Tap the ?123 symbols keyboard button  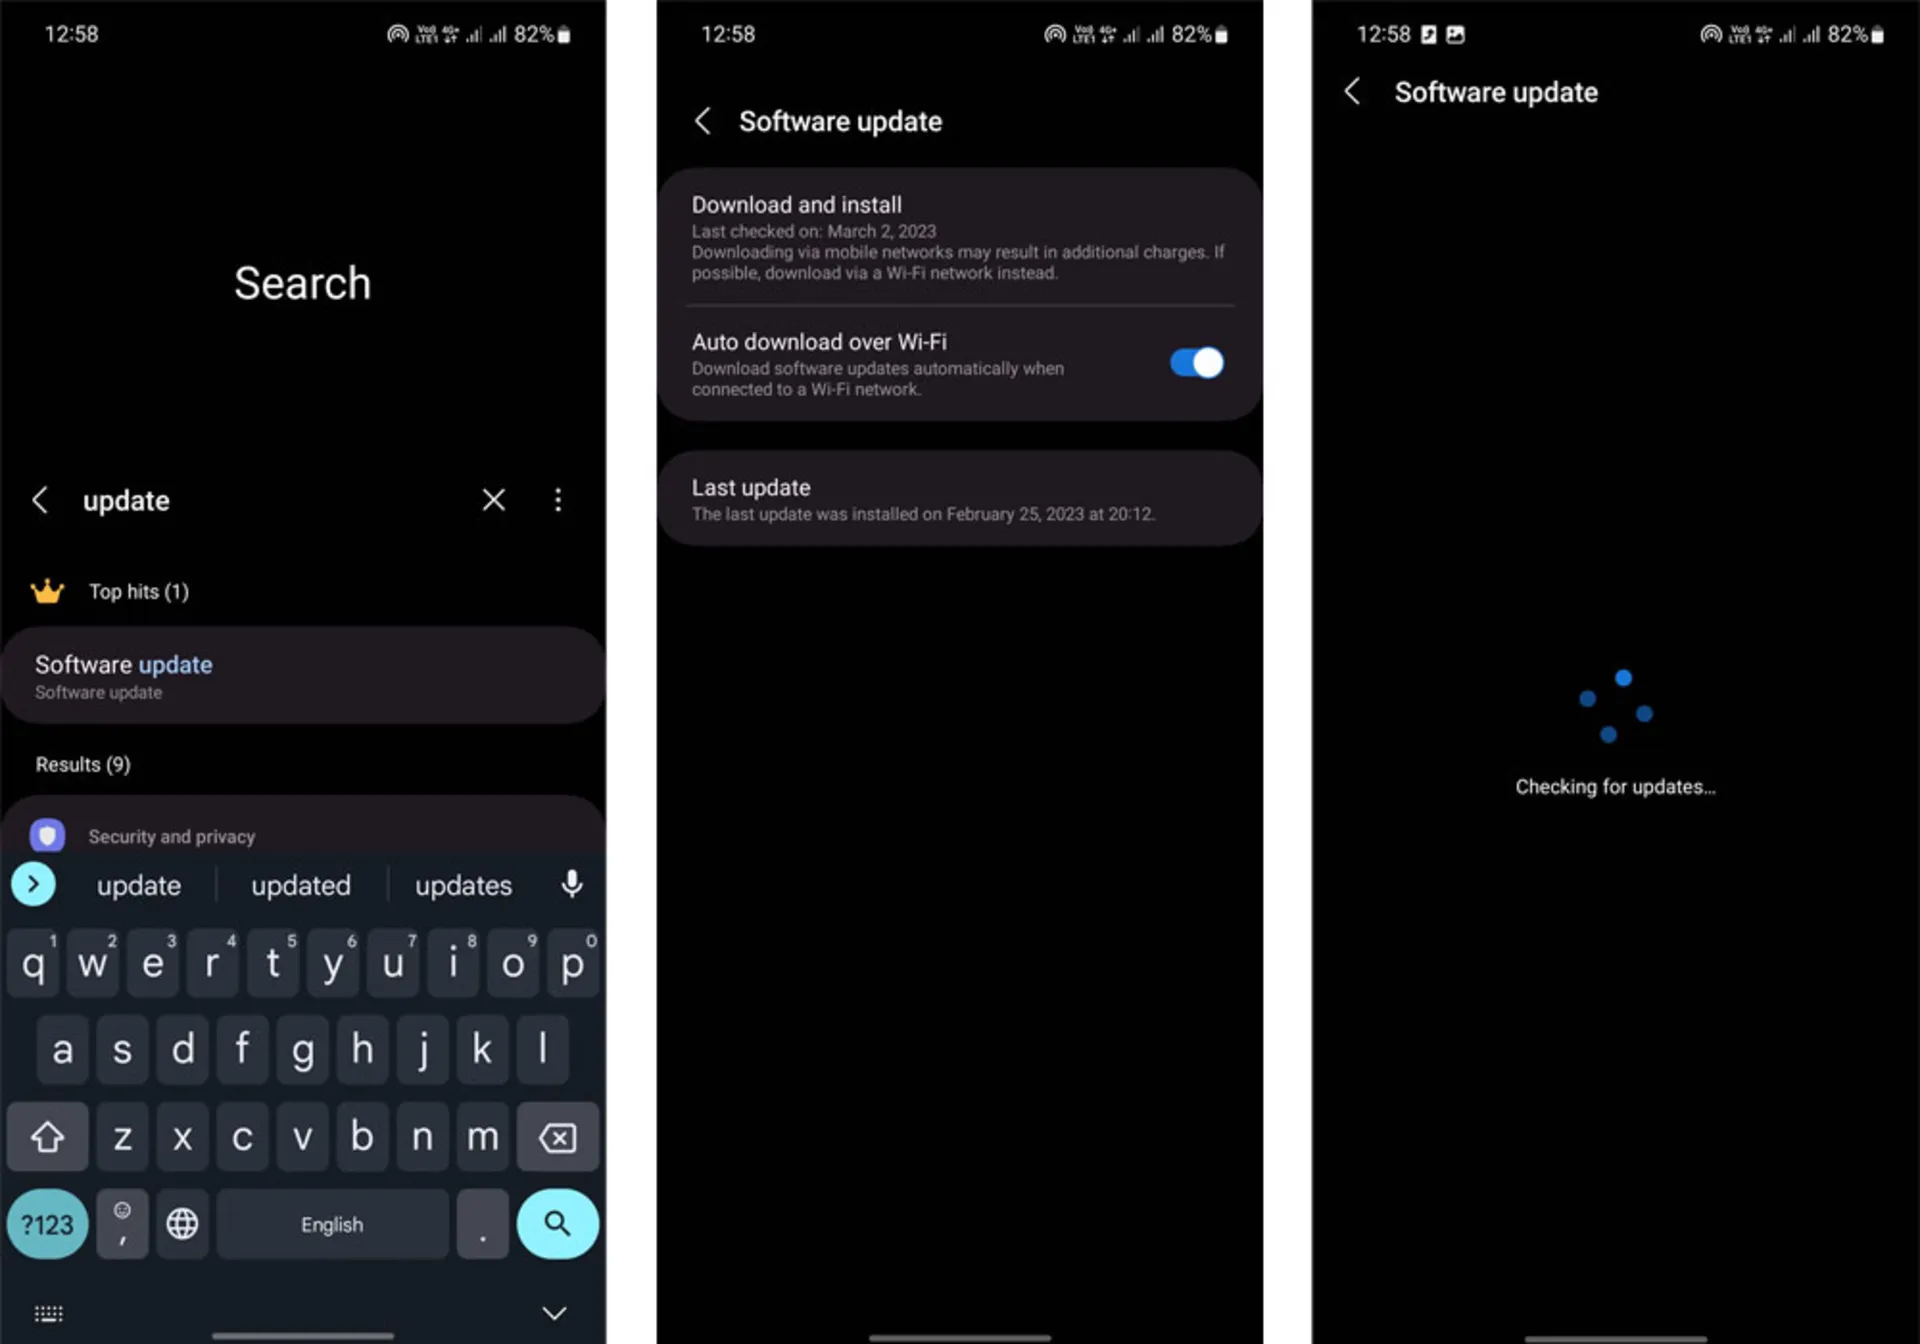pyautogui.click(x=47, y=1223)
